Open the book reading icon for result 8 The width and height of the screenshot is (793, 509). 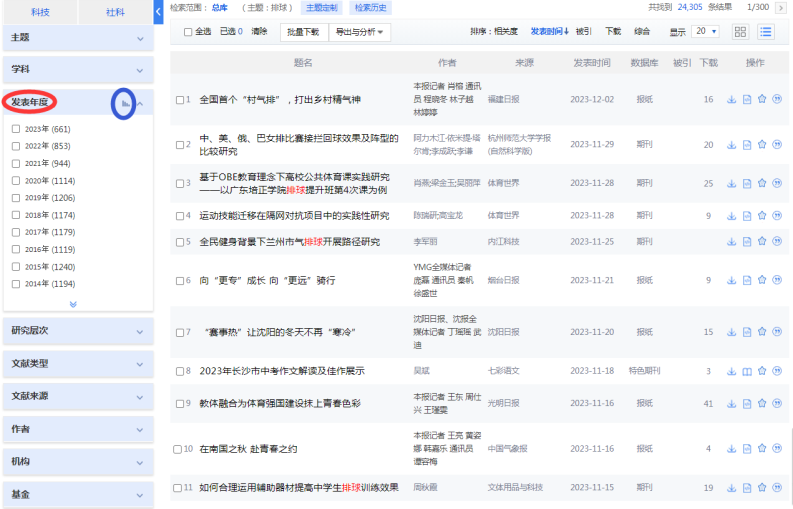(x=747, y=371)
